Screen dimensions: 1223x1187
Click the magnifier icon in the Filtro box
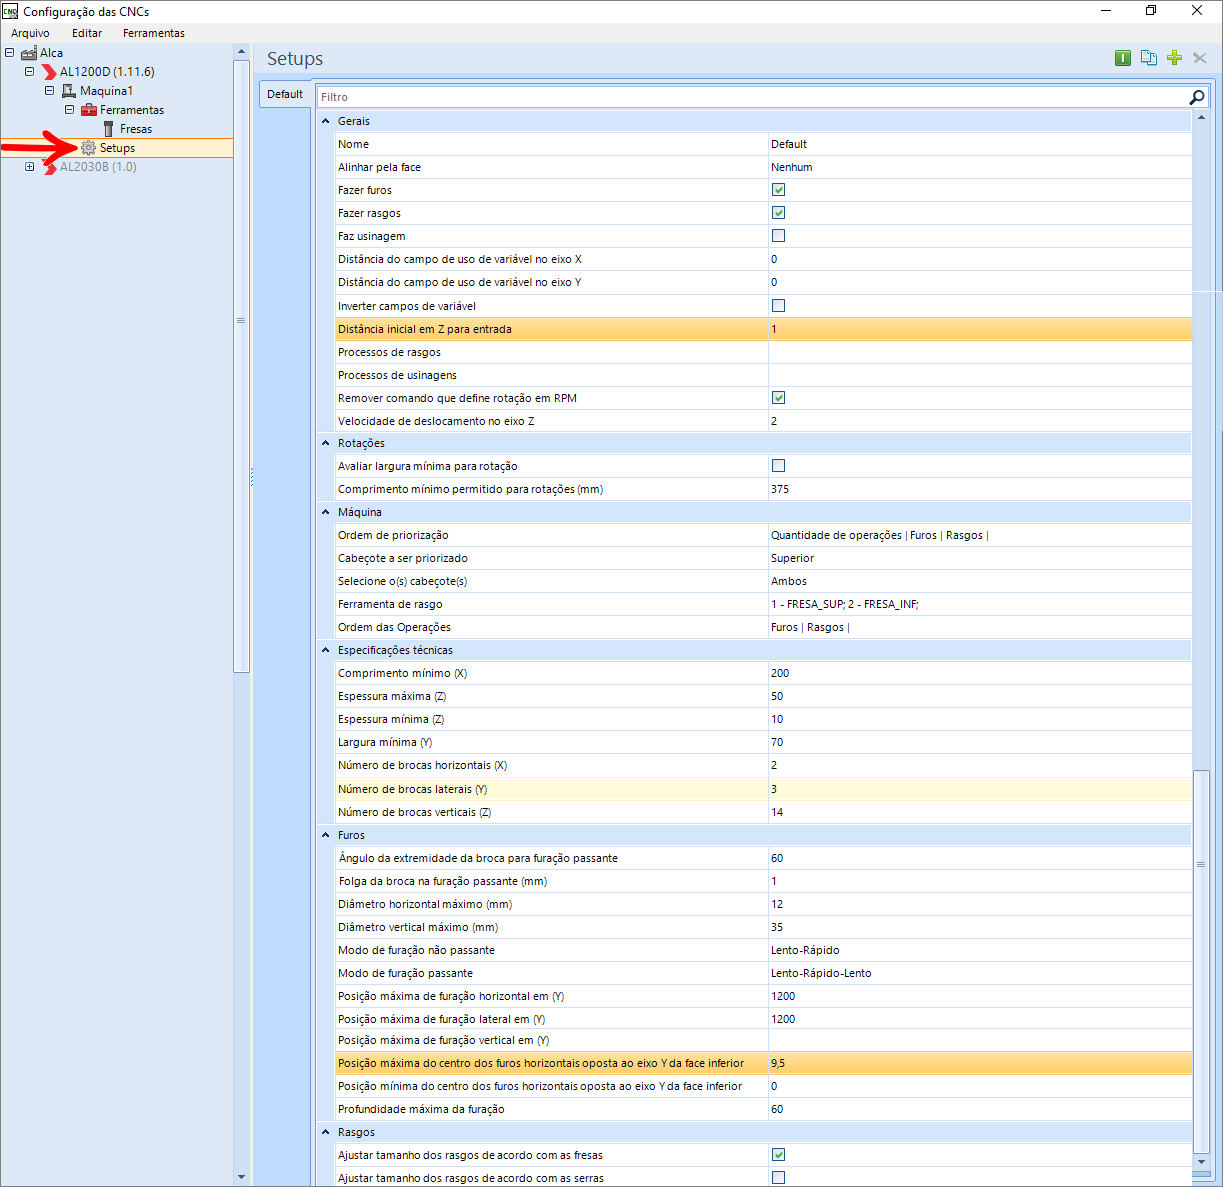pyautogui.click(x=1196, y=97)
